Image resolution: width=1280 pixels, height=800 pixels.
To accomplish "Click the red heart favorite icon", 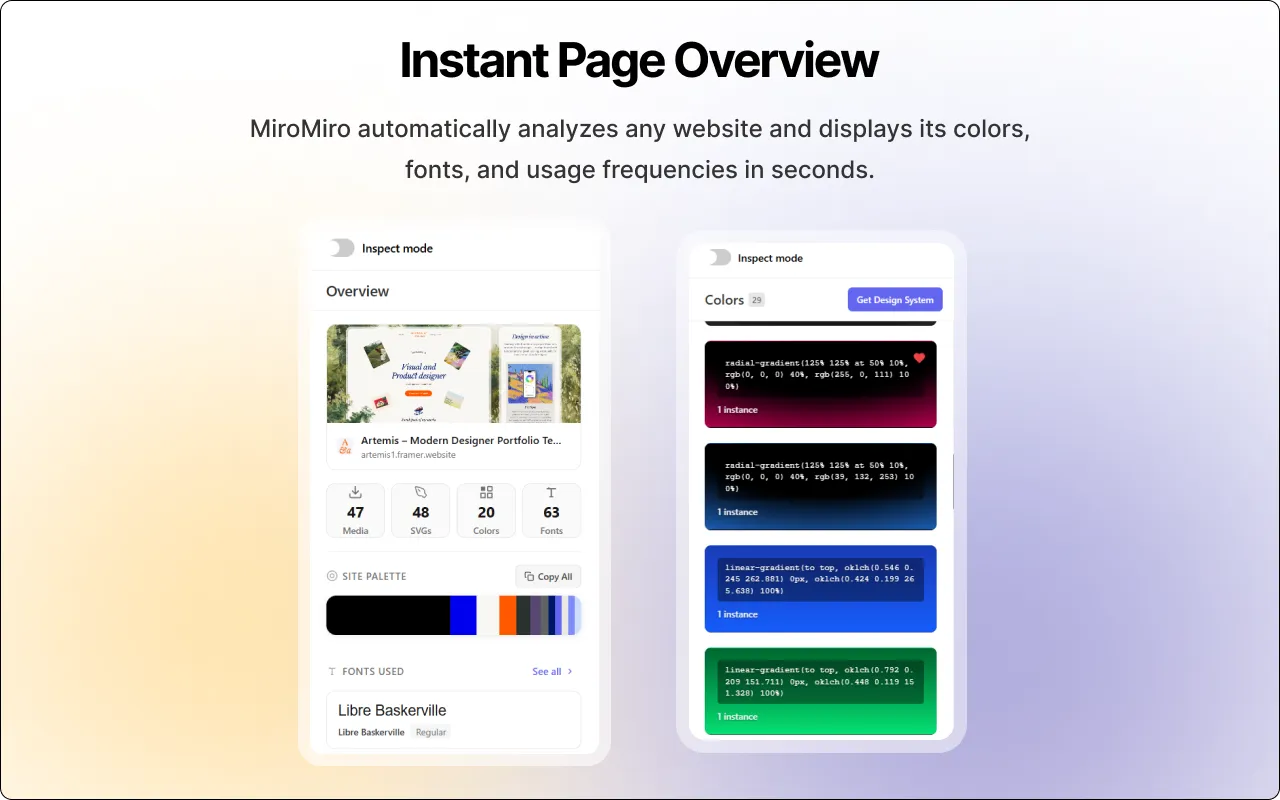I will (919, 358).
